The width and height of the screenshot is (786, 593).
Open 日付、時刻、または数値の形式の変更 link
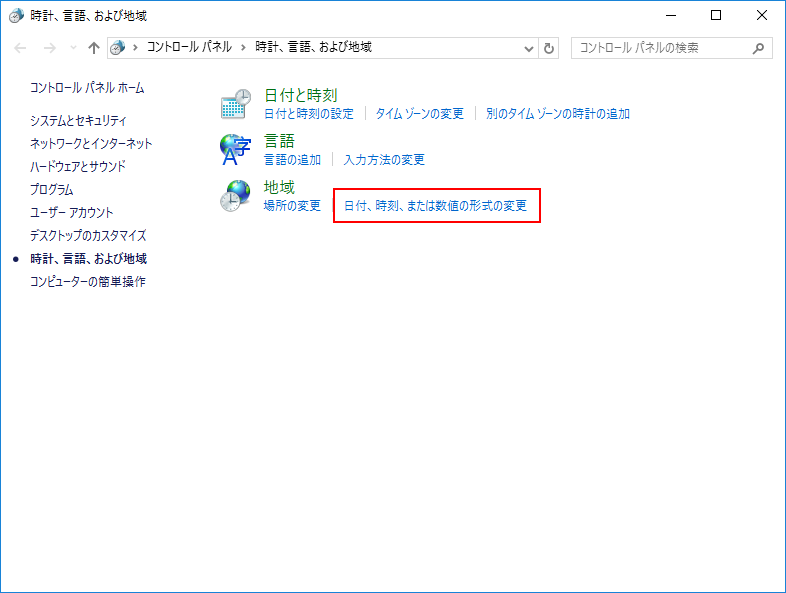pyautogui.click(x=435, y=206)
